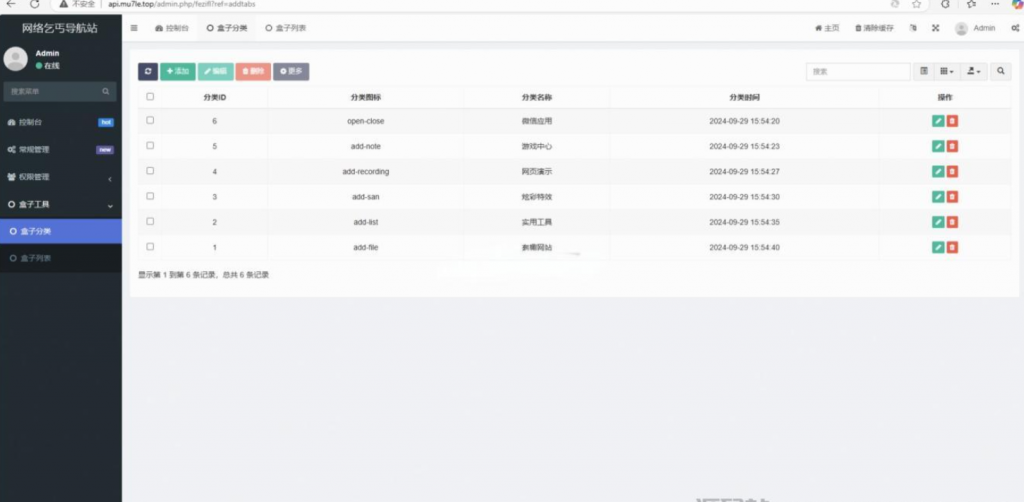Open the Admin user menu in header
This screenshot has width=1024, height=502.
coord(975,28)
